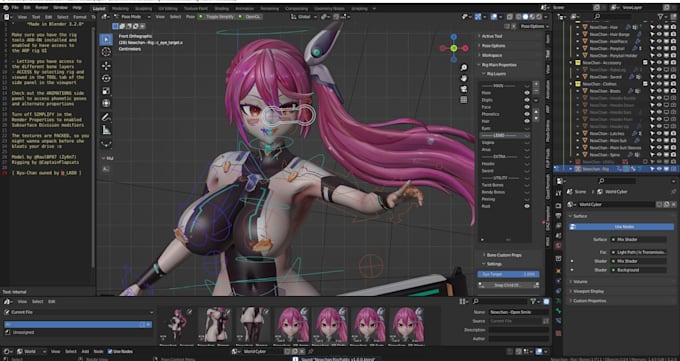
Task: Expand the Bone Custom Props section
Action: (503, 255)
